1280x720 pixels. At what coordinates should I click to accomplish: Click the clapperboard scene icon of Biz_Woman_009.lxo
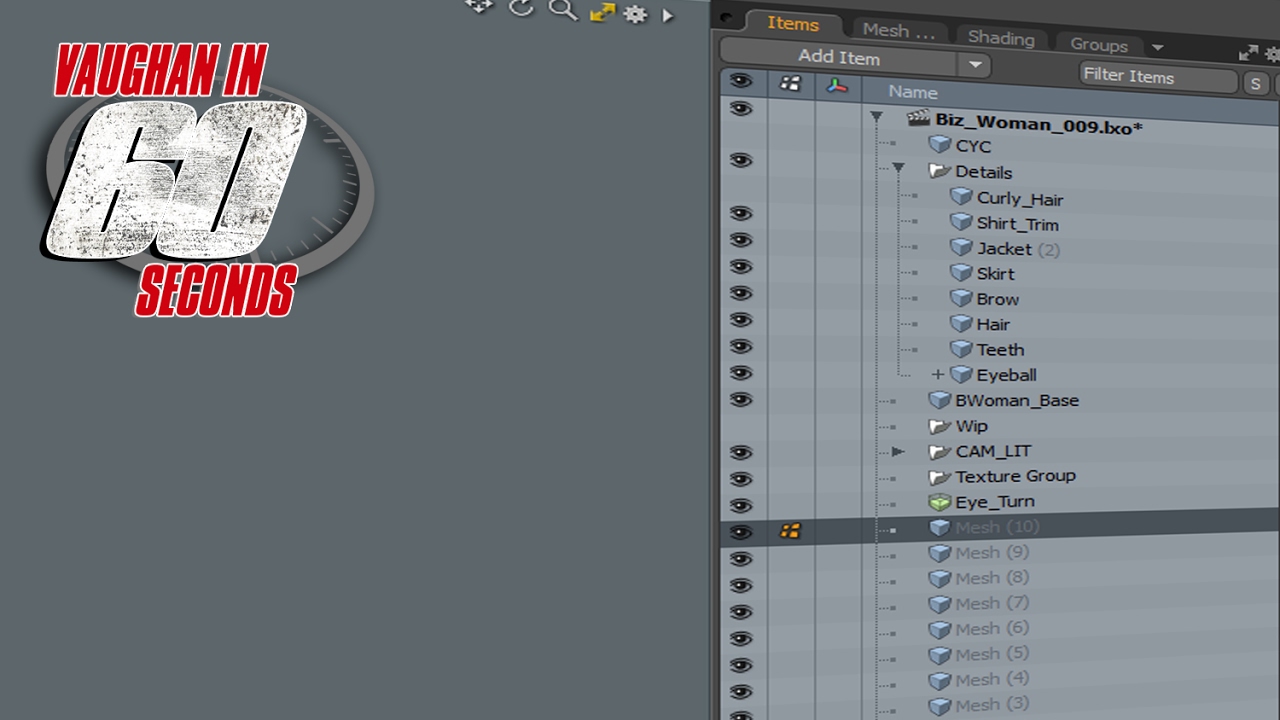tap(918, 120)
